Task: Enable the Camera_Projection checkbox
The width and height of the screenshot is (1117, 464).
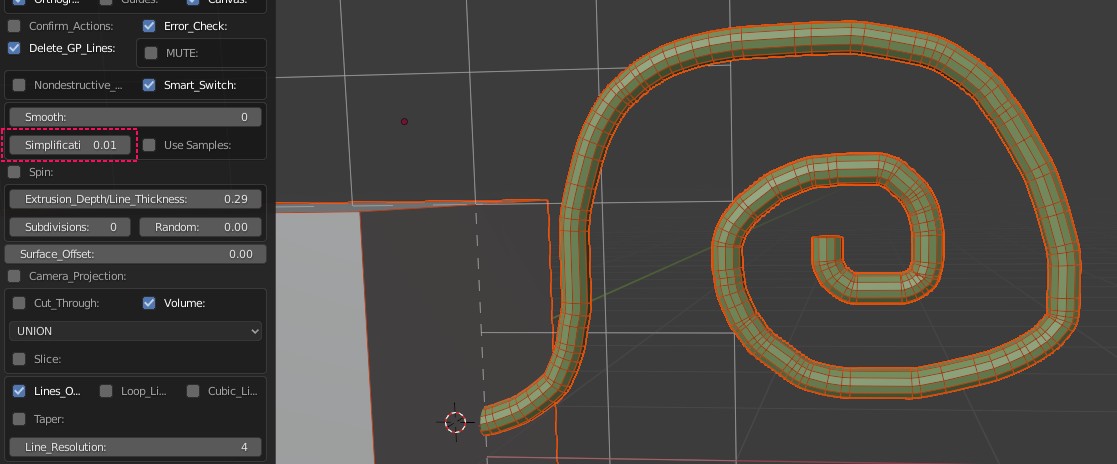Action: 15,276
